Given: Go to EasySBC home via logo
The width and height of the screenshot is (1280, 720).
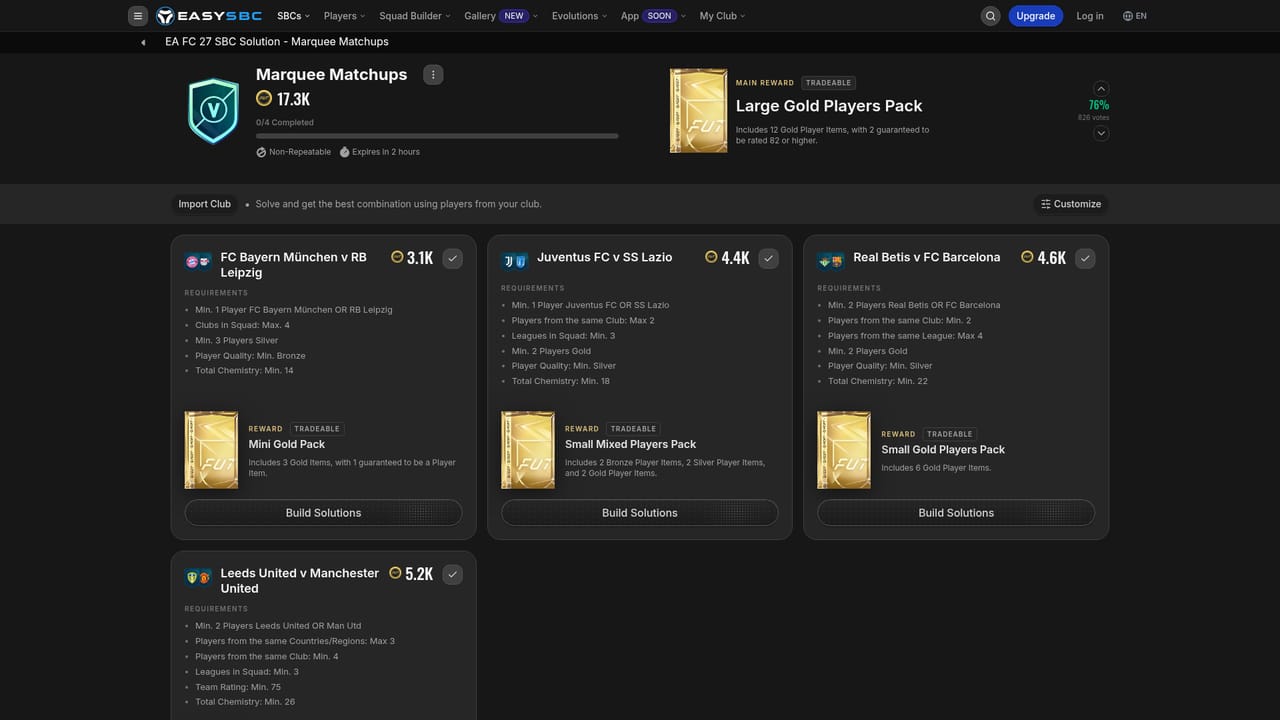Looking at the screenshot, I should coord(211,16).
